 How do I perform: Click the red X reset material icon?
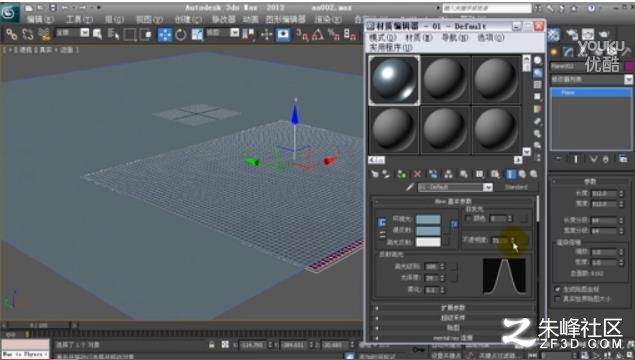417,174
